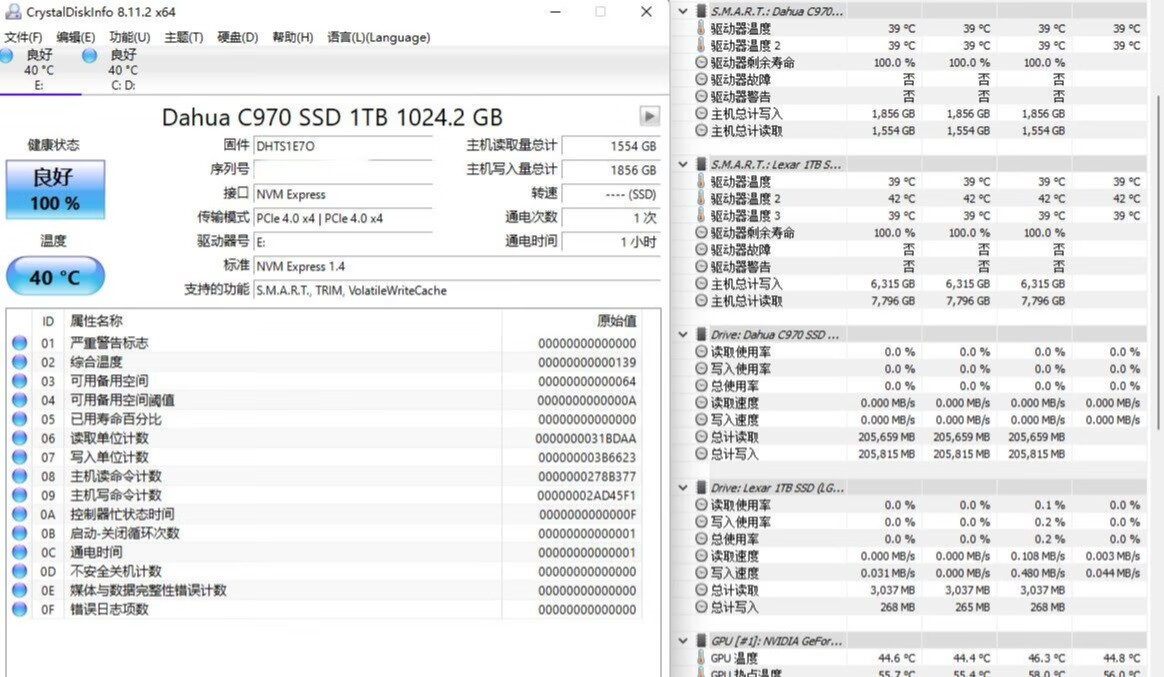Screen dimensions: 1164x677
Task: Click the thermometer icon beside GPU 温度
Action: 700,657
